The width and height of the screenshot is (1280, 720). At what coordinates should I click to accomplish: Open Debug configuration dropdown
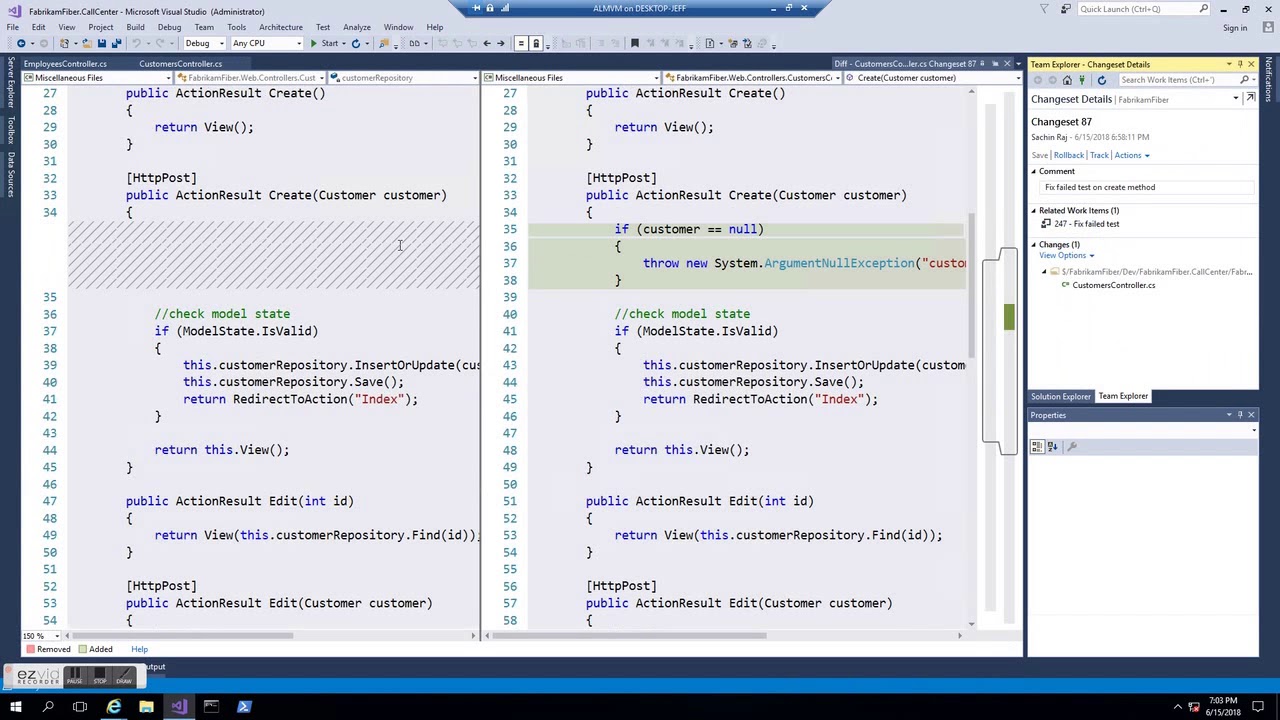(204, 43)
